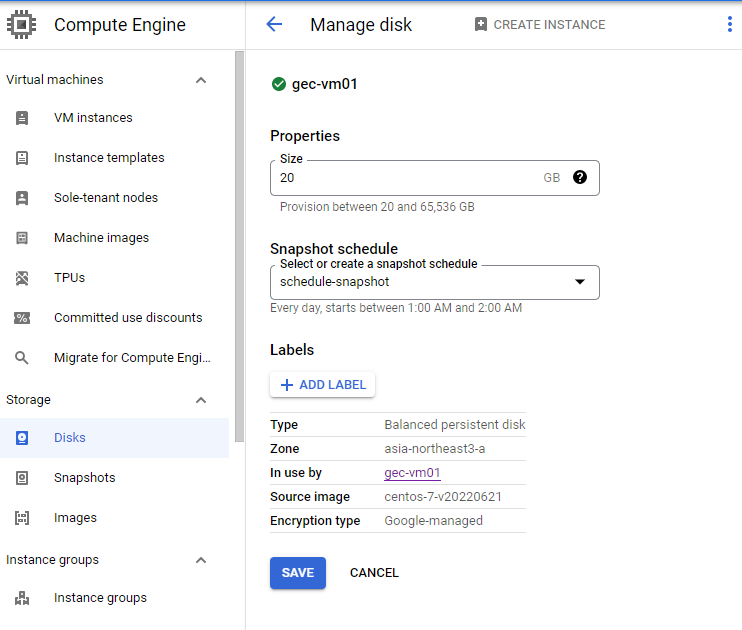The width and height of the screenshot is (742, 630).
Task: Click the Machine images sidebar icon
Action: coord(22,238)
